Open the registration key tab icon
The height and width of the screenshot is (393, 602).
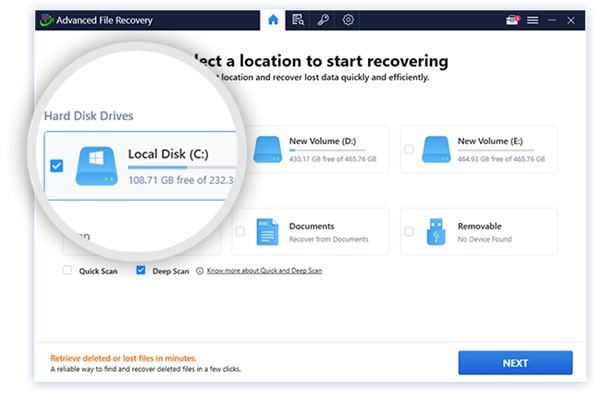tap(323, 20)
